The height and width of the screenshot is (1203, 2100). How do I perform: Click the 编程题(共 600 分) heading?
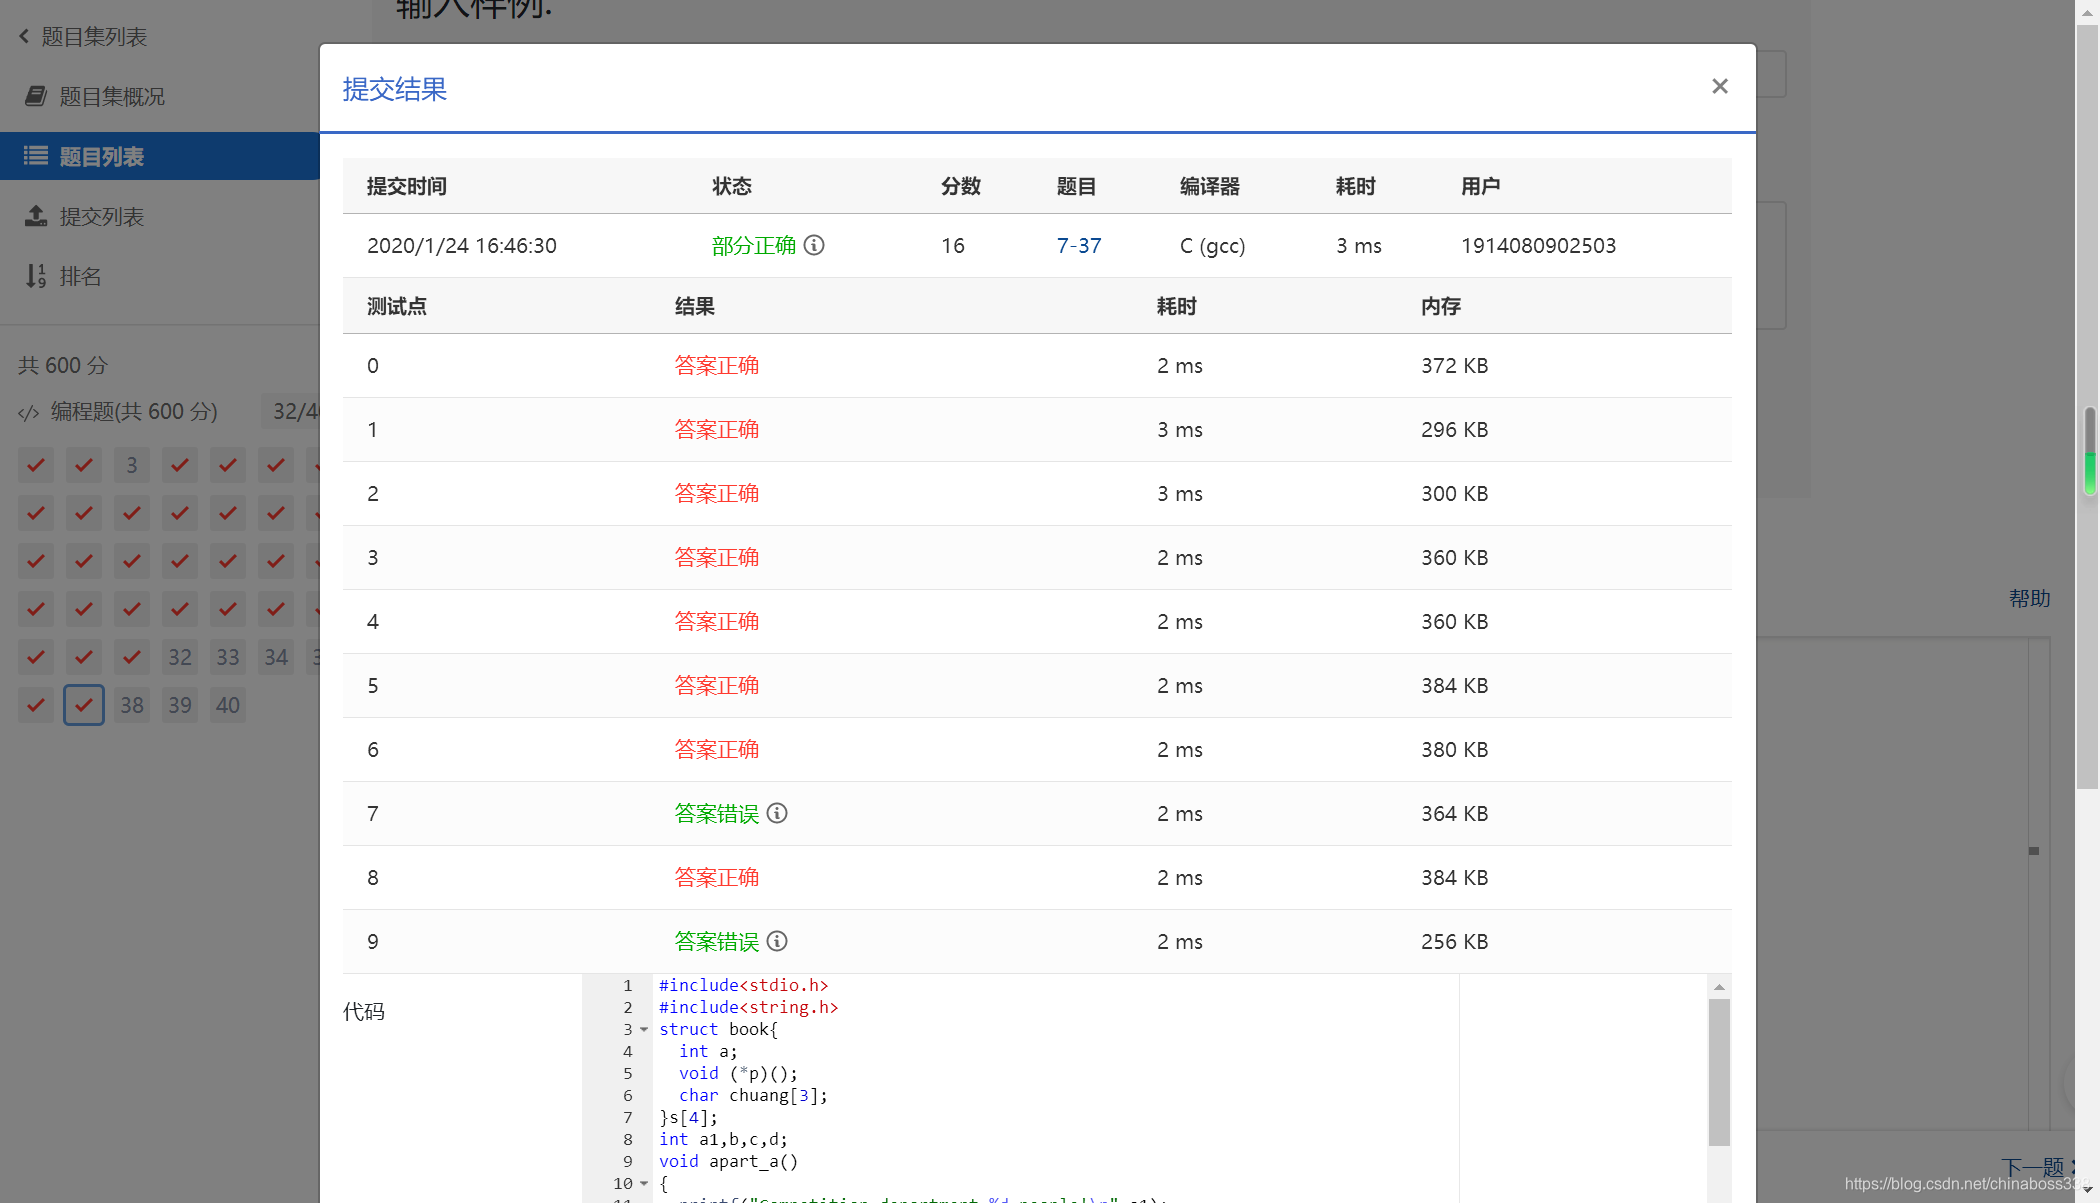coord(134,411)
